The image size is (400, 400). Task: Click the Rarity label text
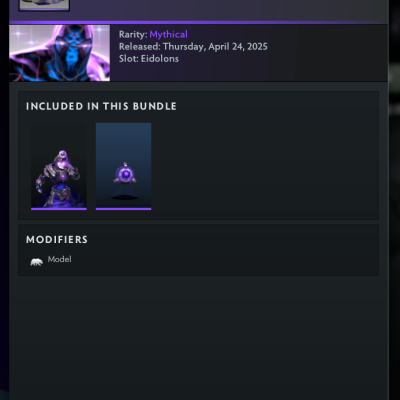(x=133, y=34)
